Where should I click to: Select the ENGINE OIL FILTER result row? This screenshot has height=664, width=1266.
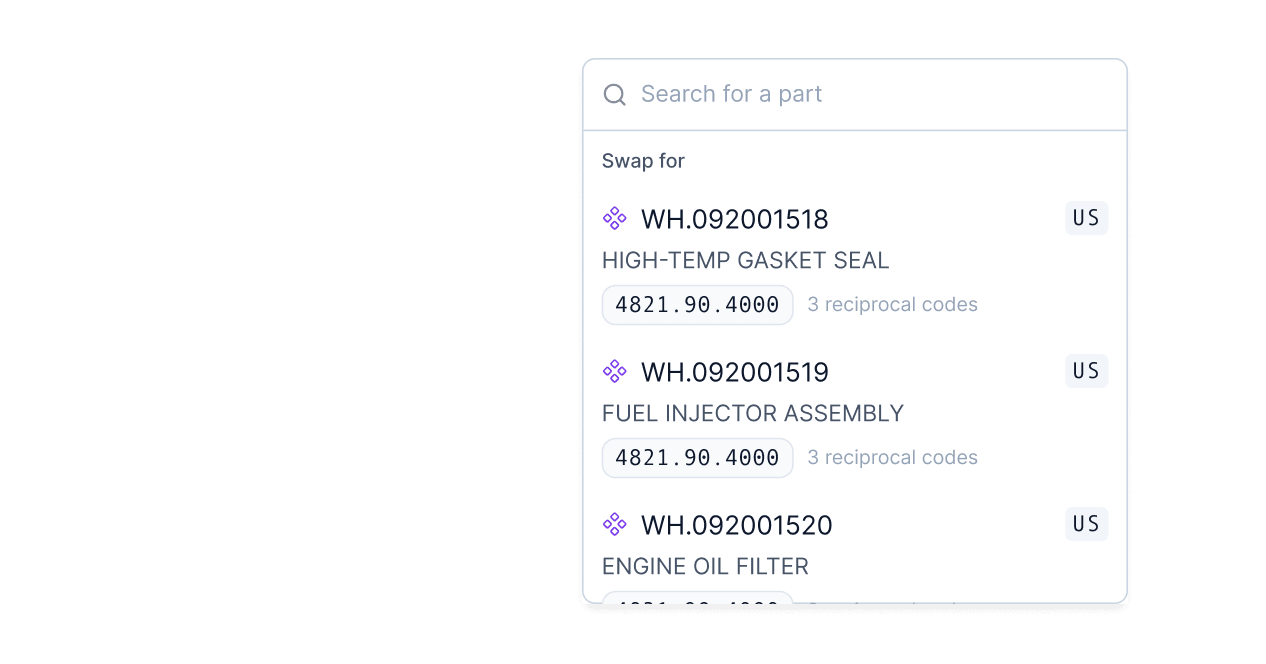point(705,566)
